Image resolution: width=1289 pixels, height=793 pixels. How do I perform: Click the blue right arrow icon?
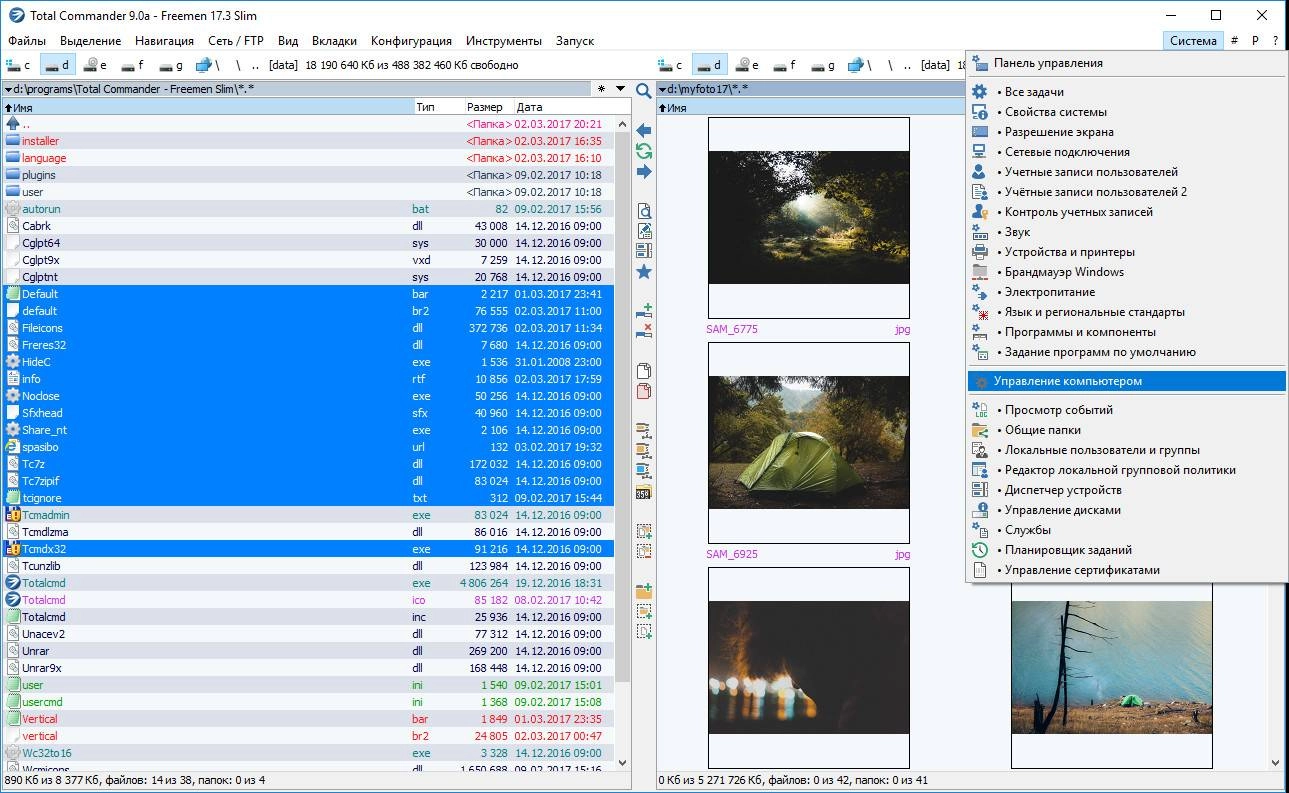click(x=644, y=172)
